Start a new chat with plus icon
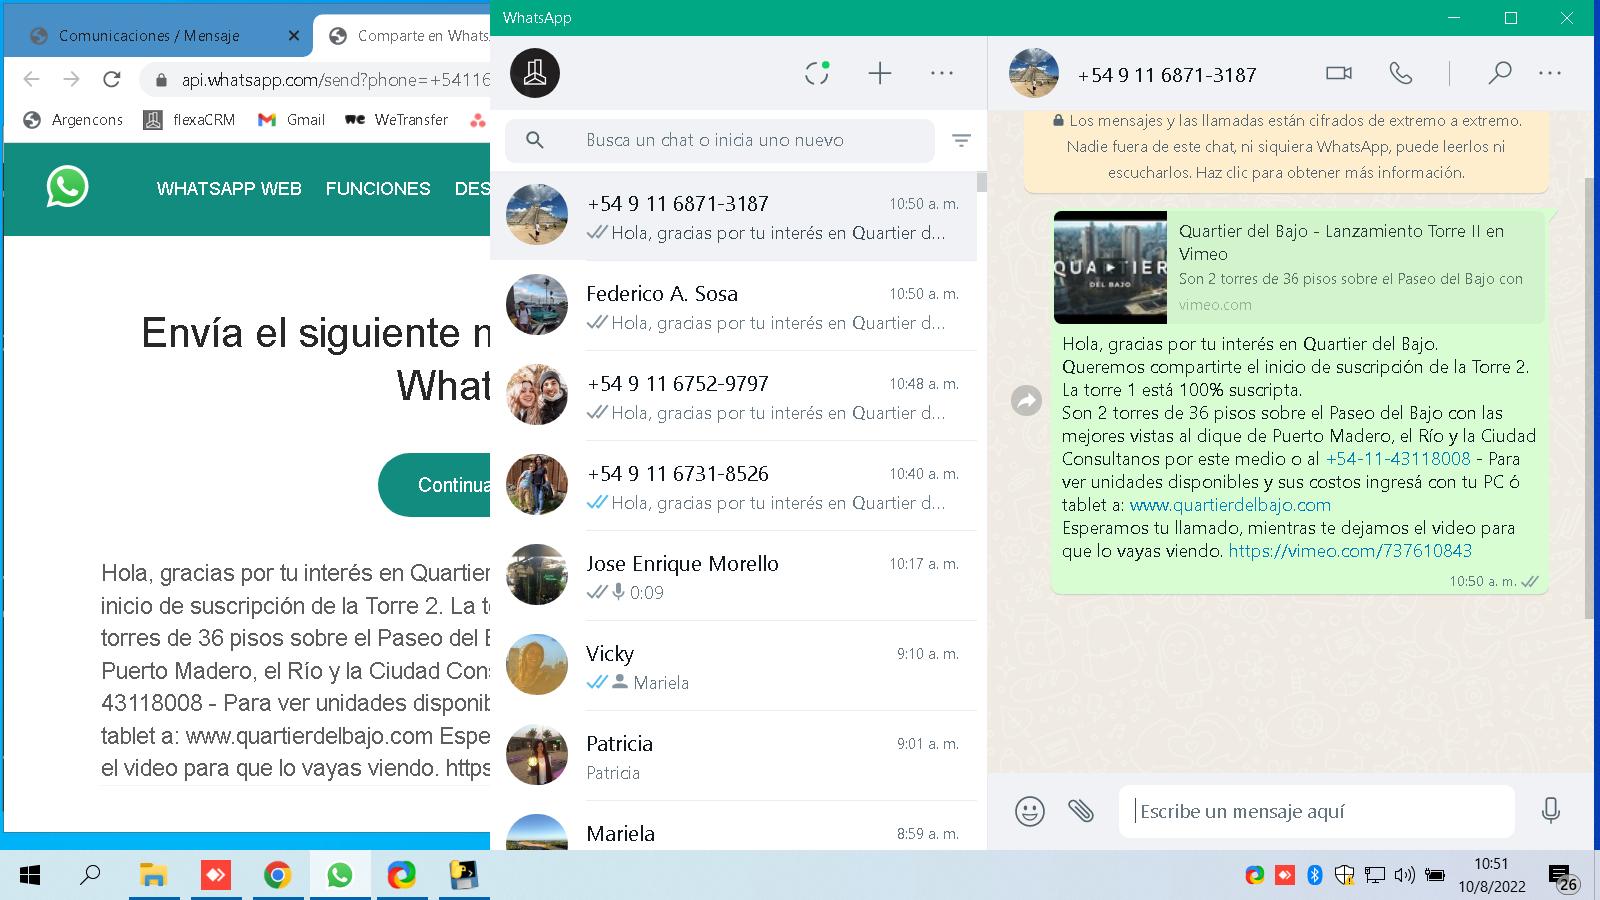 [x=880, y=73]
